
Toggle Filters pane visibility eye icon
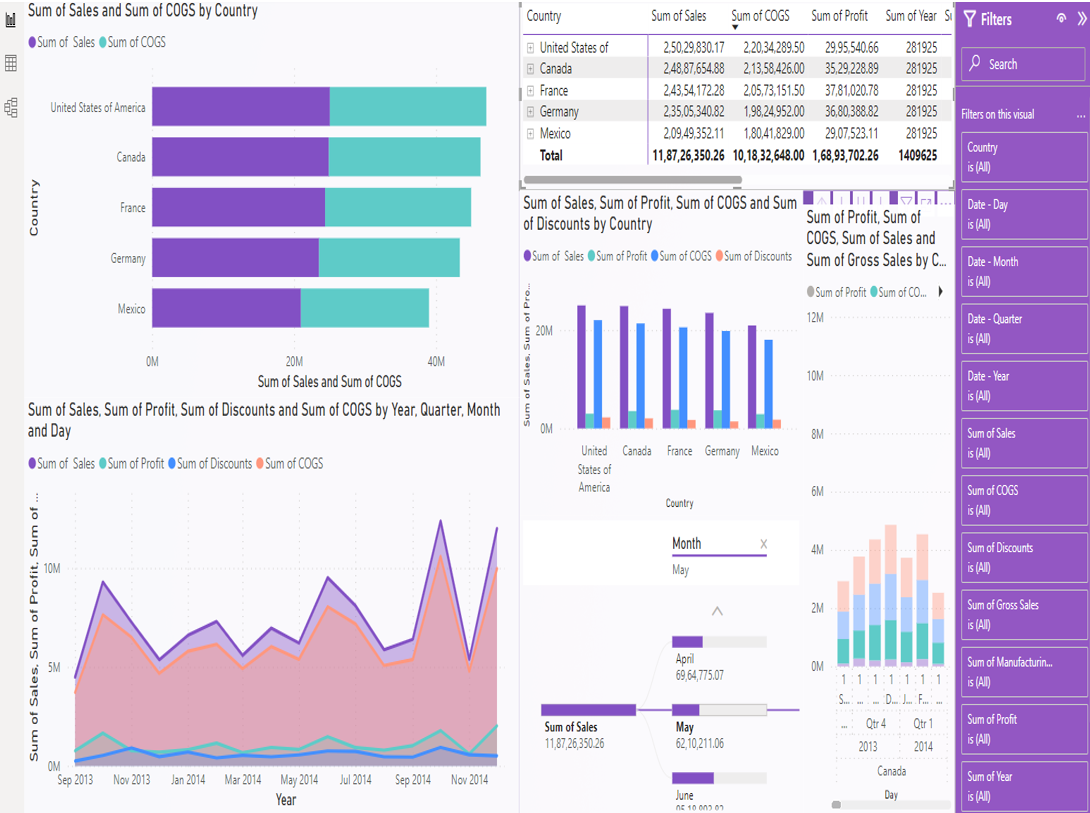[x=1061, y=19]
